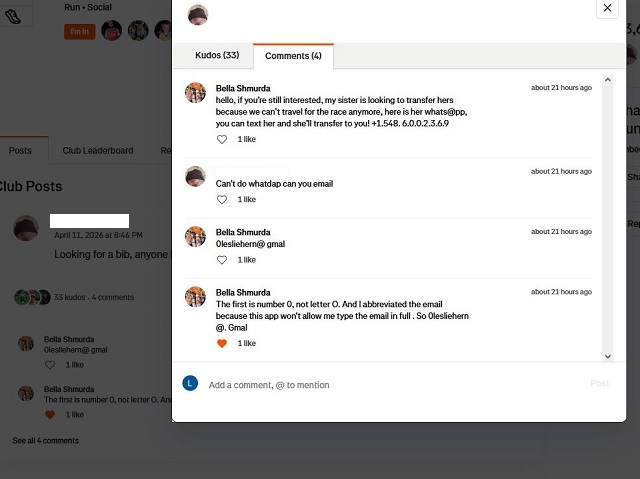Click '33 kudos · 4 comments' in background post
Image resolution: width=640 pixels, height=479 pixels.
coord(94,297)
